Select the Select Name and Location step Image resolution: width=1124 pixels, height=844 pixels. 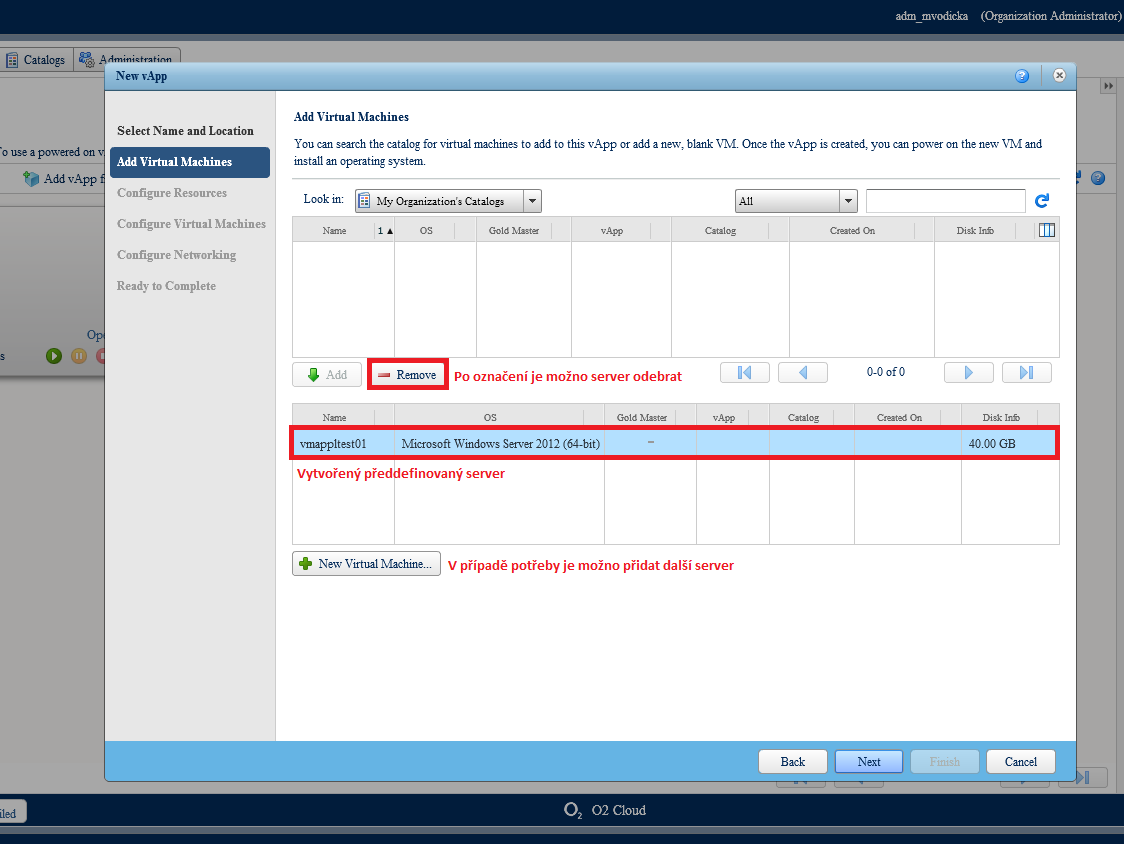click(185, 131)
